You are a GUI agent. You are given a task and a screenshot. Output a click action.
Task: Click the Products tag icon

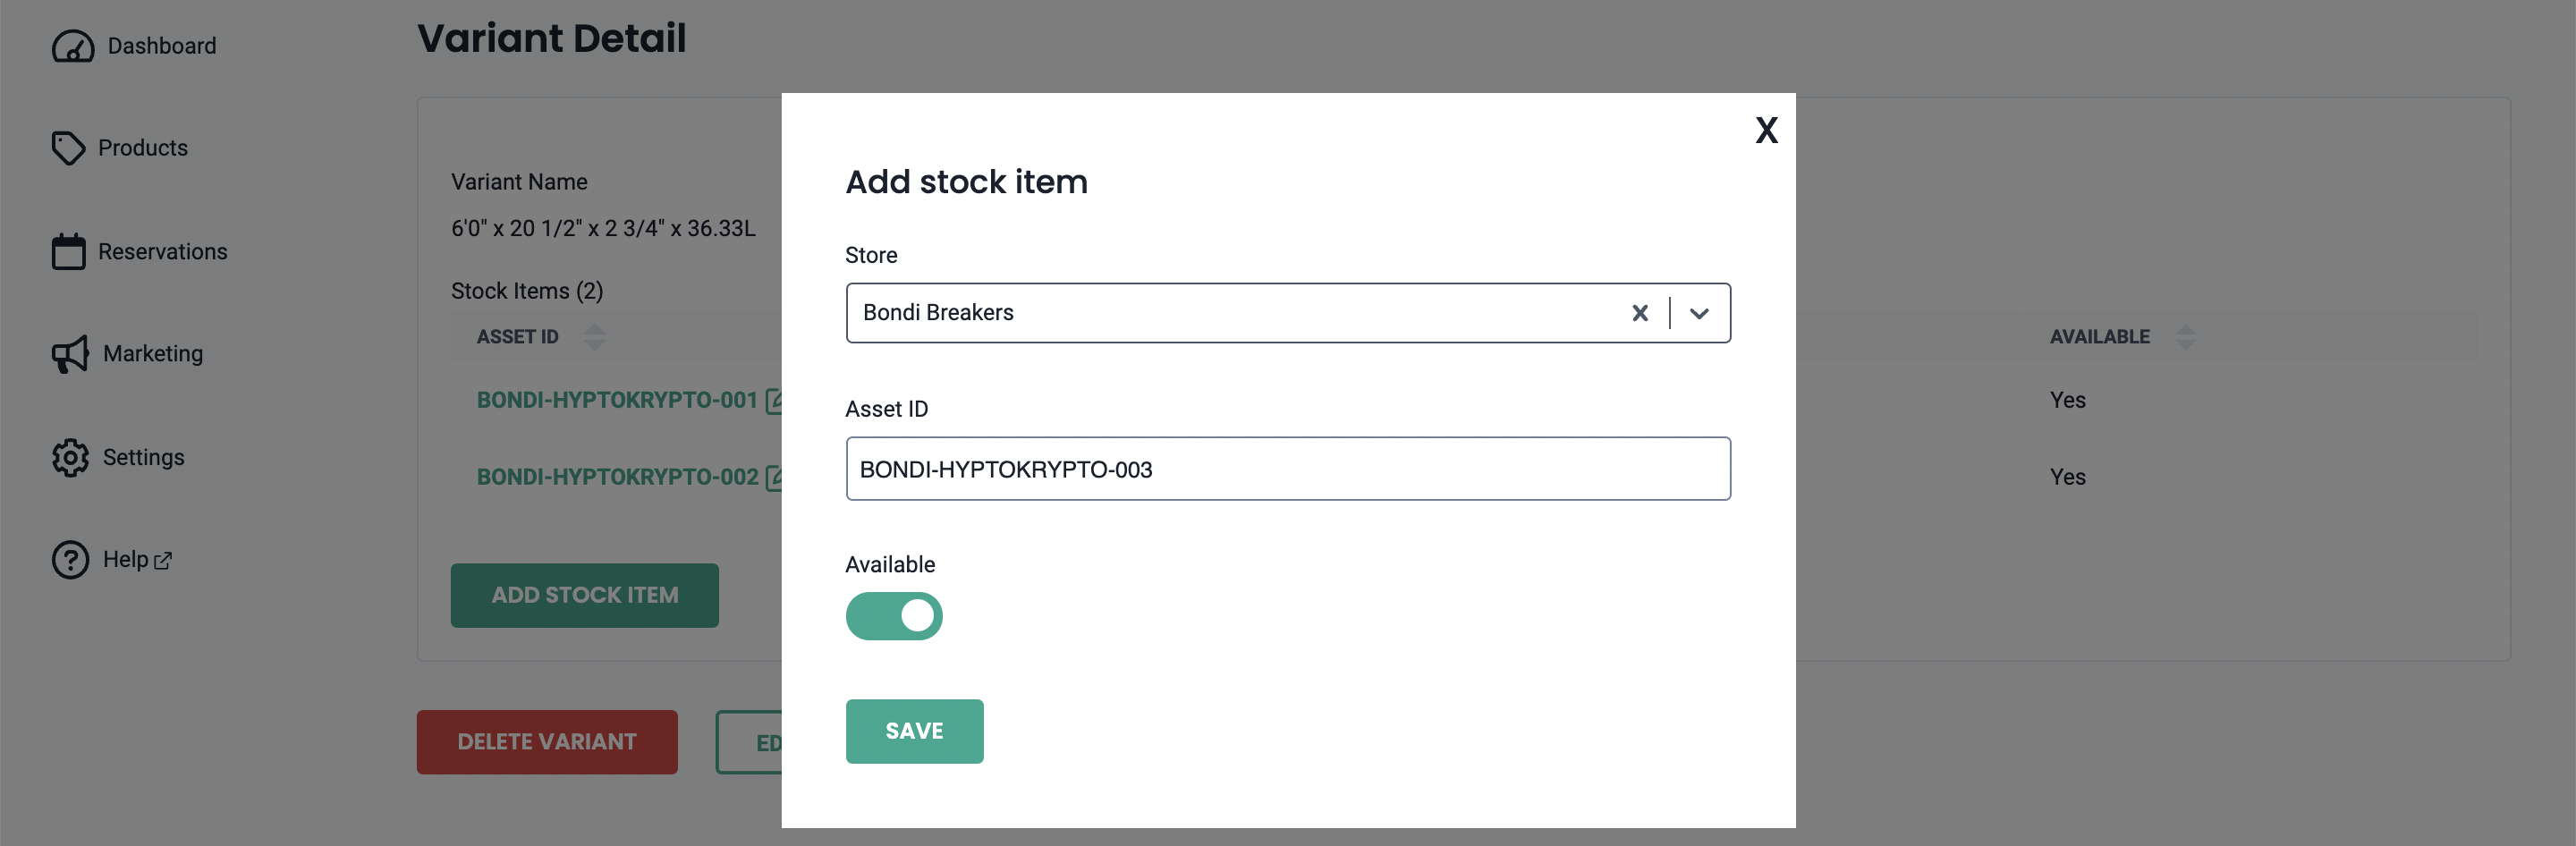(x=68, y=148)
